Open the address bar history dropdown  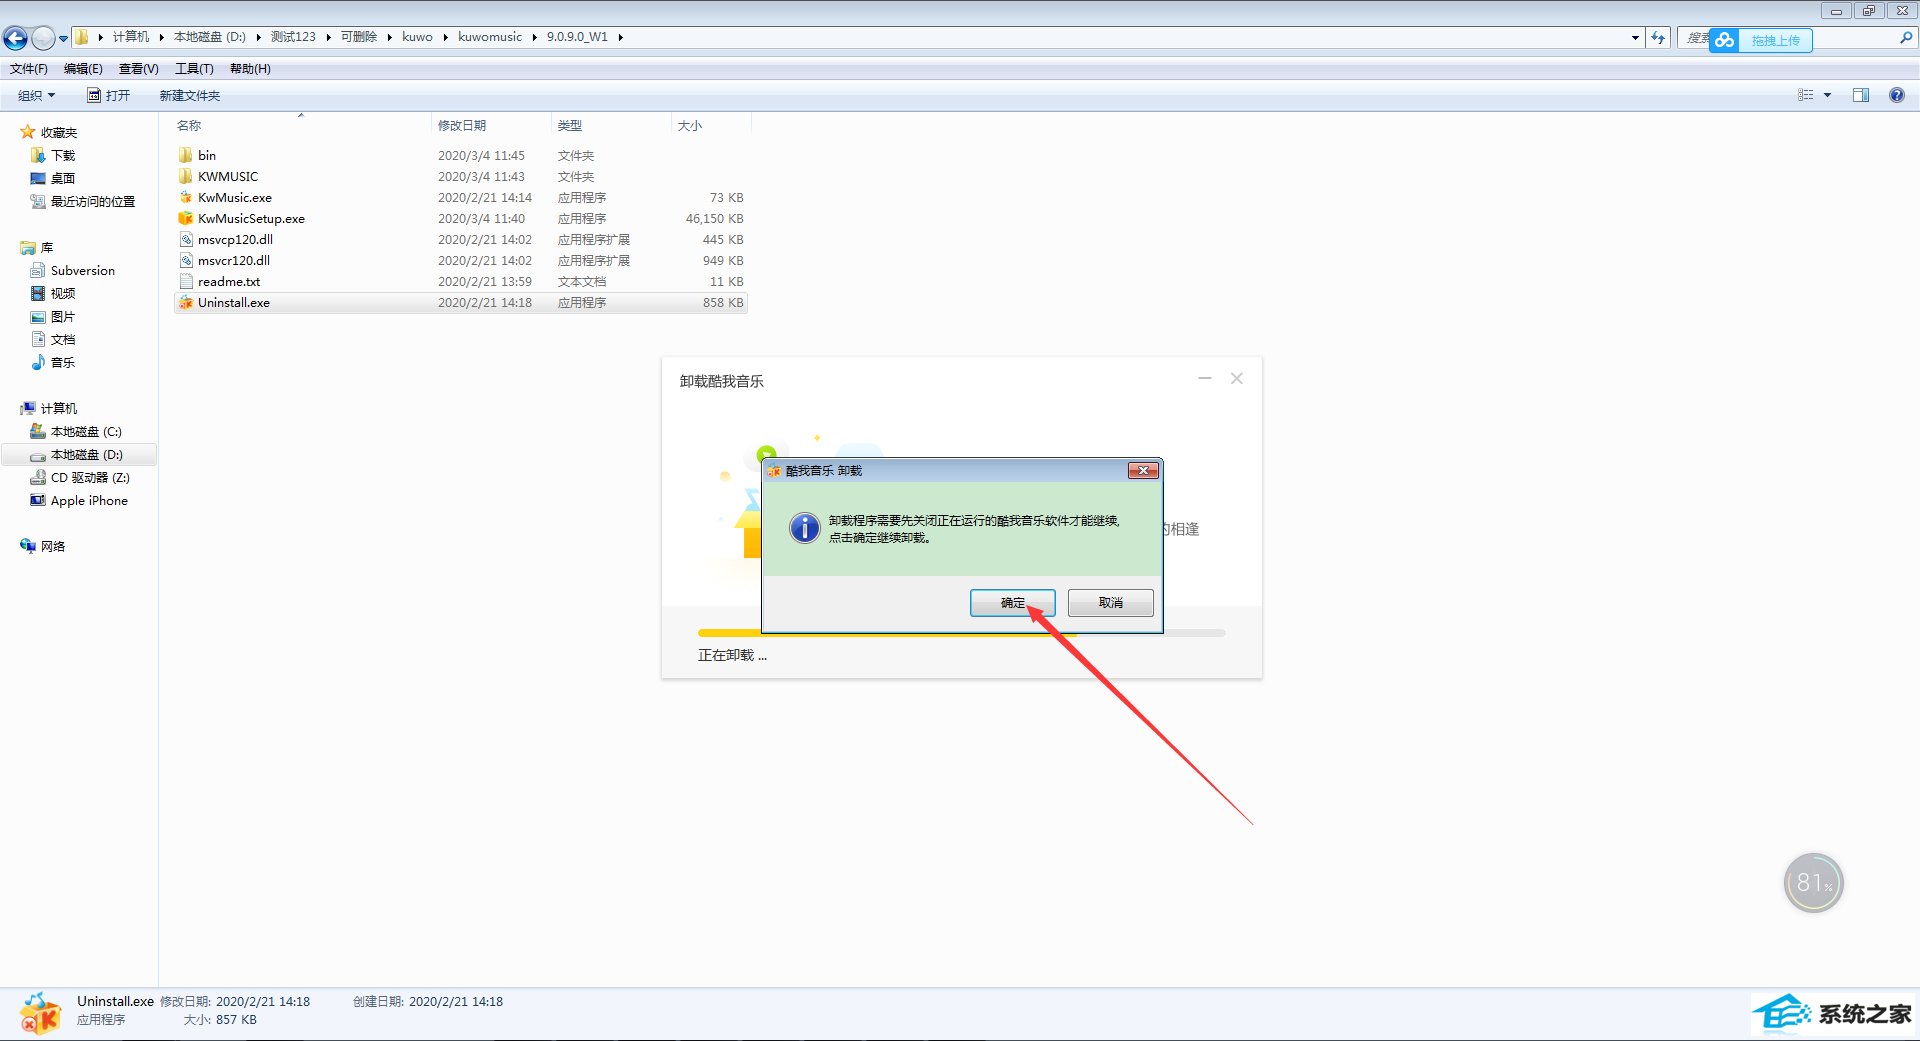[1635, 38]
